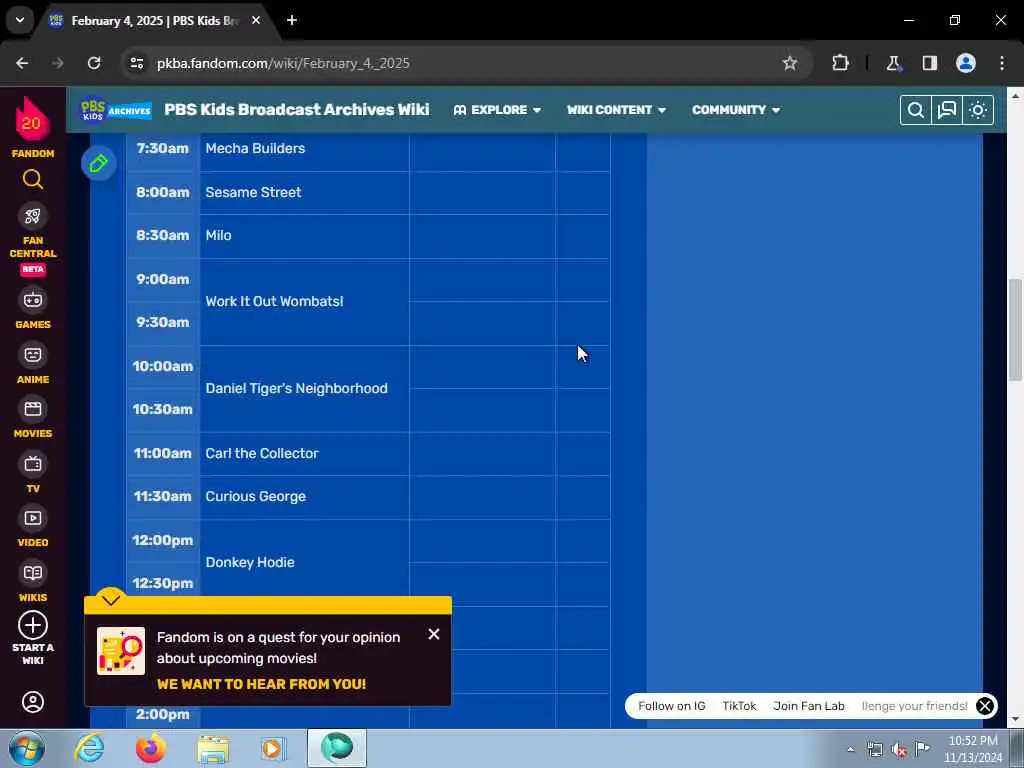
Task: Expand the Wiki Content menu
Action: (616, 110)
